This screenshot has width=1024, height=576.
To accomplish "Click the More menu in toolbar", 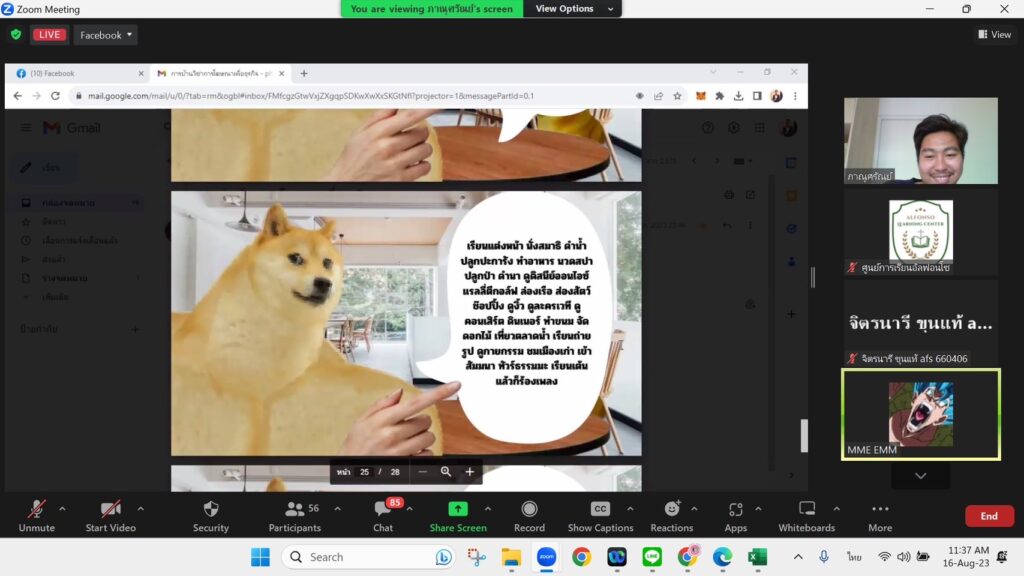I will click(880, 509).
